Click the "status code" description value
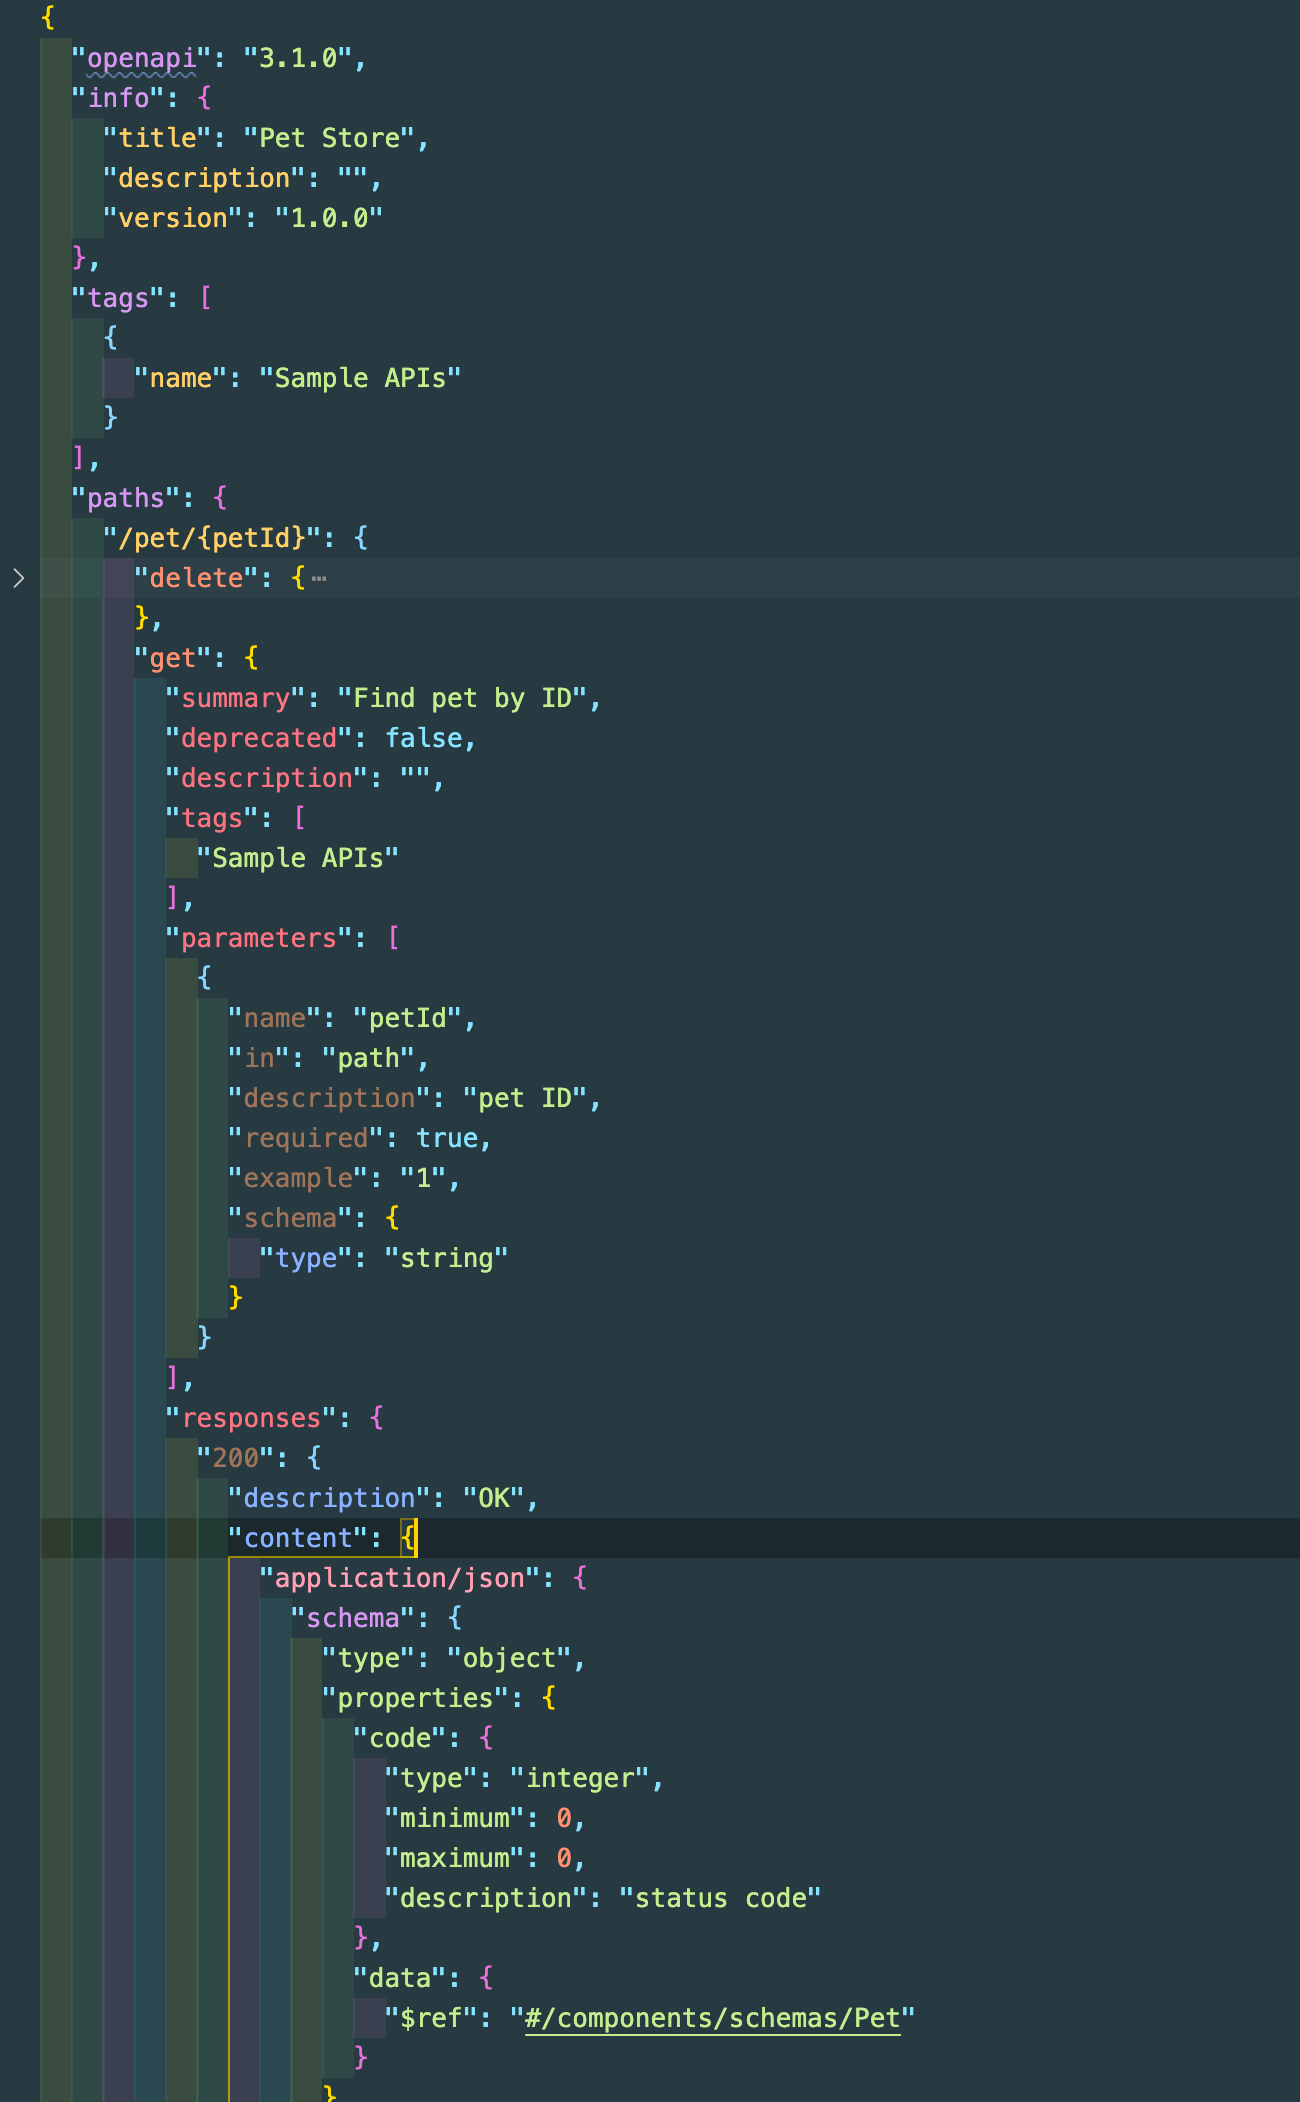The image size is (1300, 2102). pos(720,1898)
